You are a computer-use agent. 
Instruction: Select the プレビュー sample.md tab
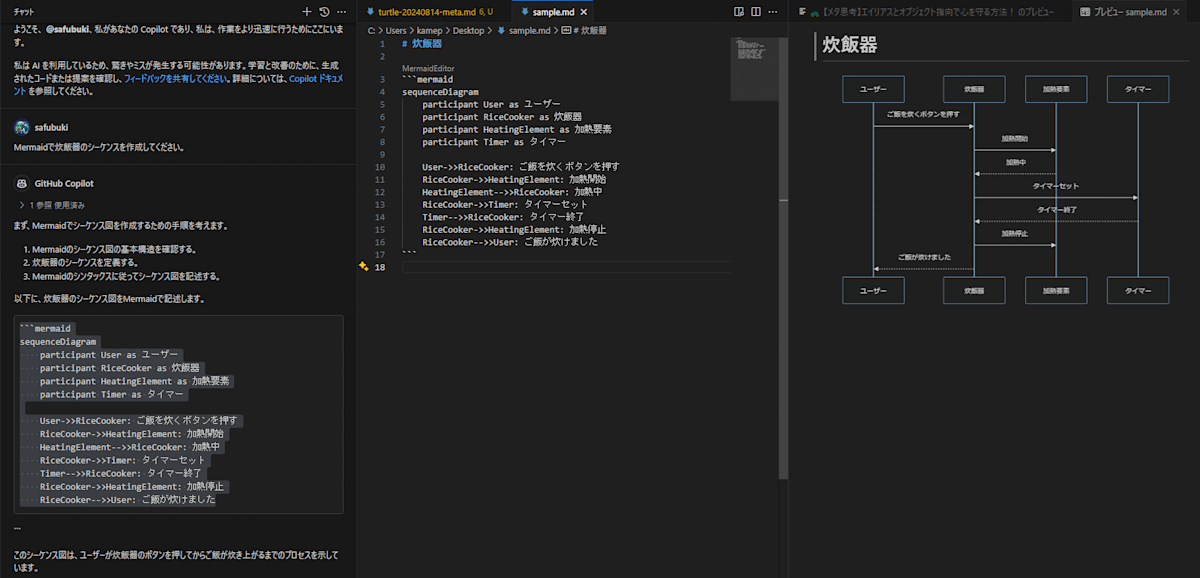[x=1128, y=12]
